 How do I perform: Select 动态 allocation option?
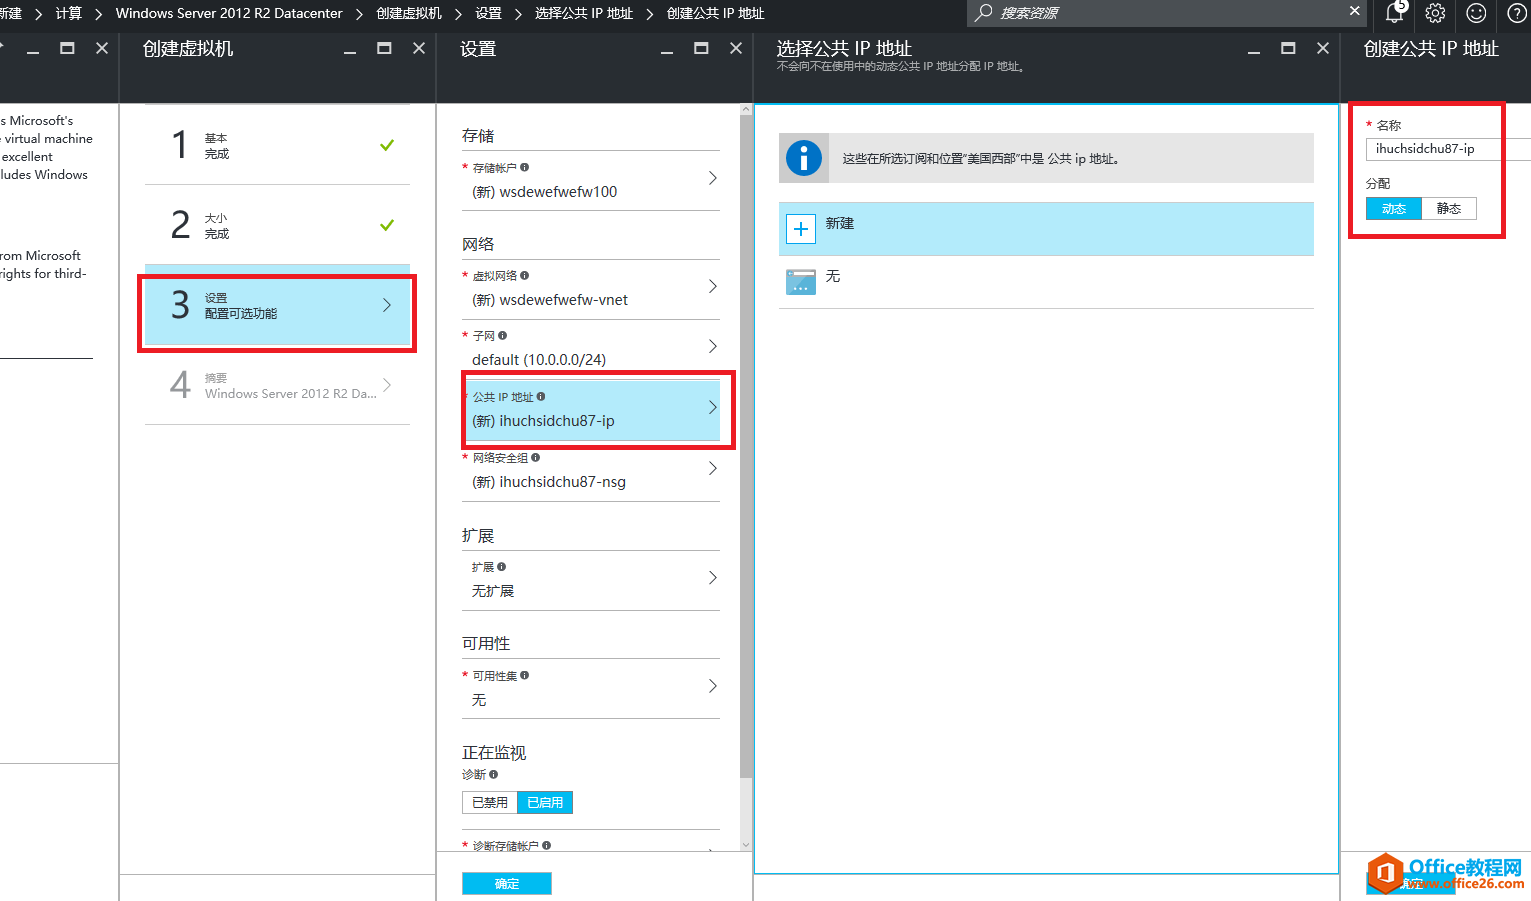click(1394, 209)
